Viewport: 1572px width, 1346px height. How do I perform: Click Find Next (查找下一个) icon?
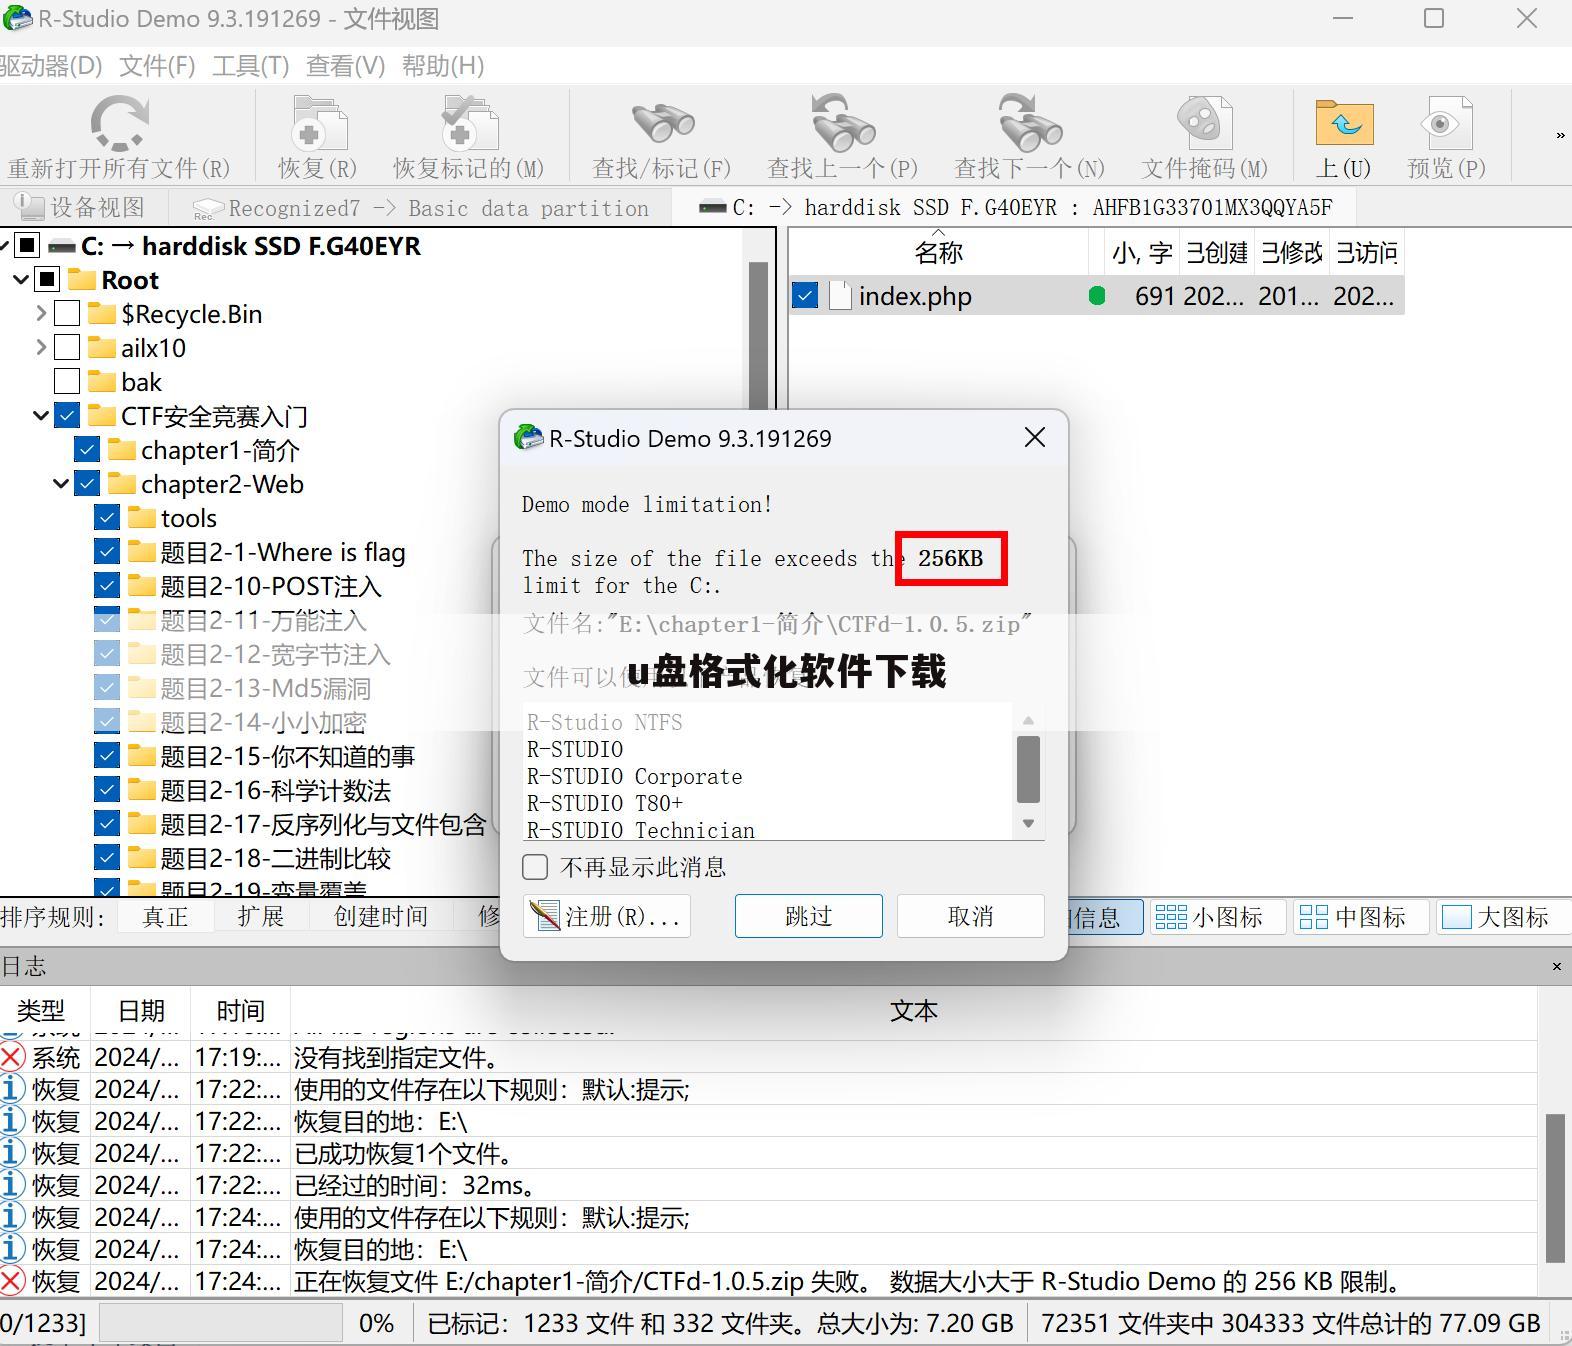point(1029,123)
